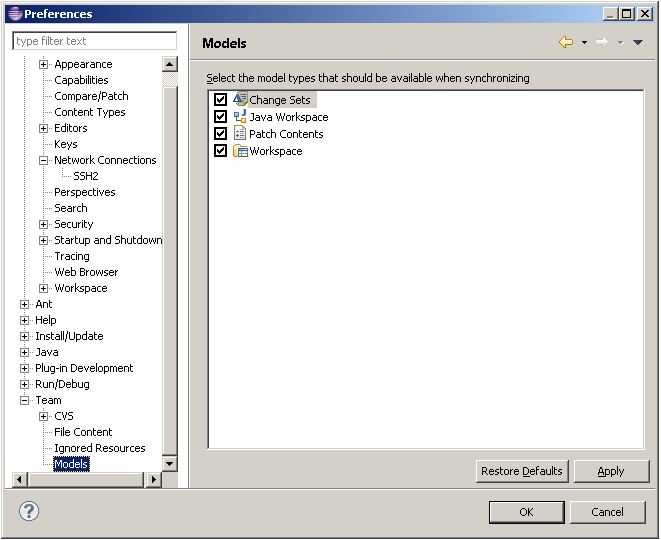The width and height of the screenshot is (661, 540).
Task: Click the vertical scrollbar thumb
Action: pos(169,272)
